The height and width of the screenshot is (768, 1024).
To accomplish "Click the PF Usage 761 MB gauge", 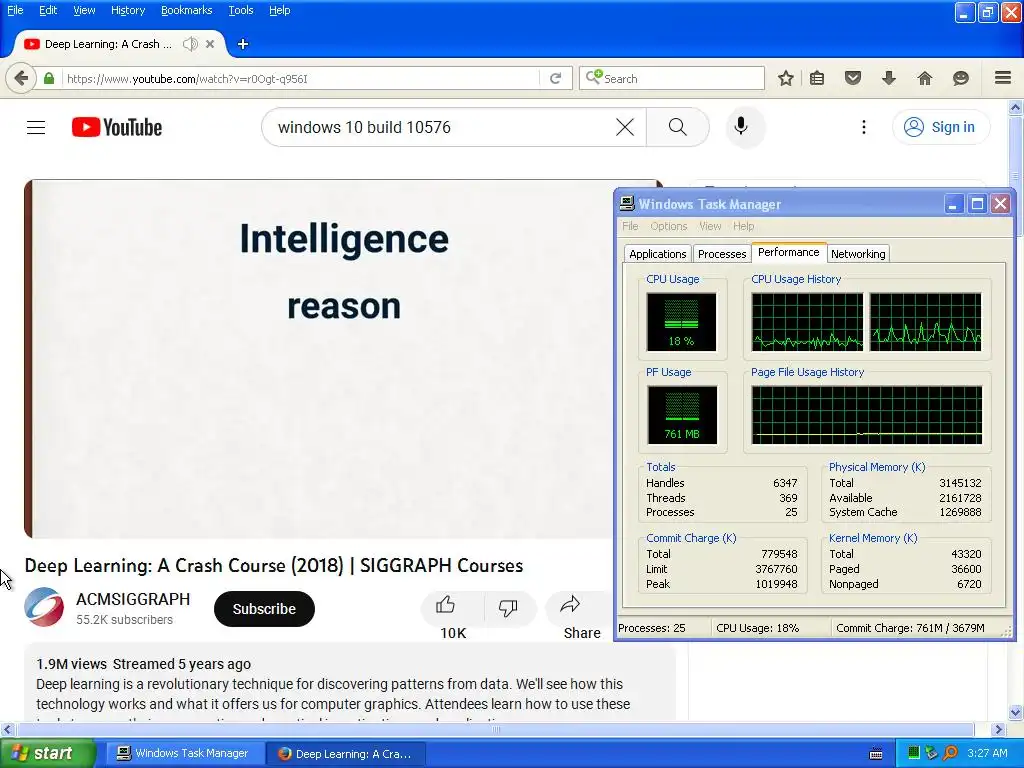I will [682, 415].
